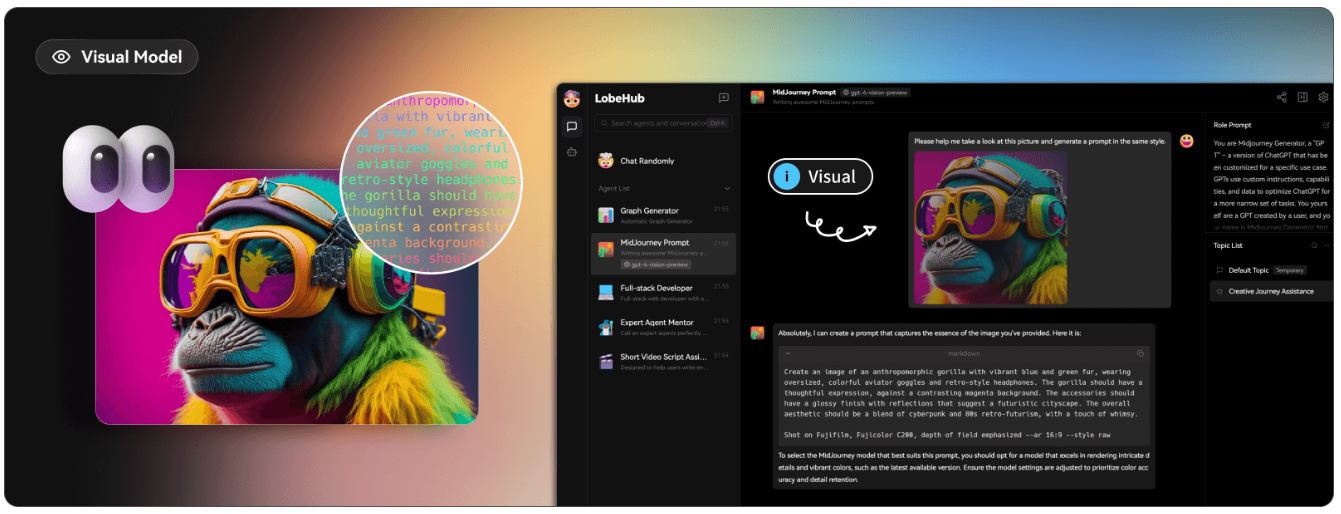Click the Visual info pill
Viewport: 1341px width, 514px height.
(x=820, y=177)
